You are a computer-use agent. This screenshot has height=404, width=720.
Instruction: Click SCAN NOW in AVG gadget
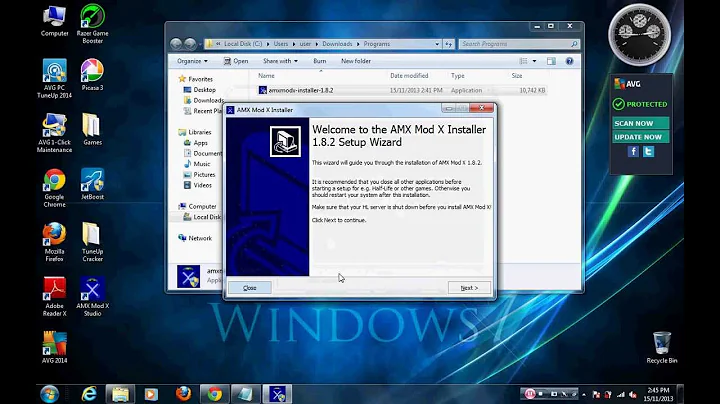[641, 123]
